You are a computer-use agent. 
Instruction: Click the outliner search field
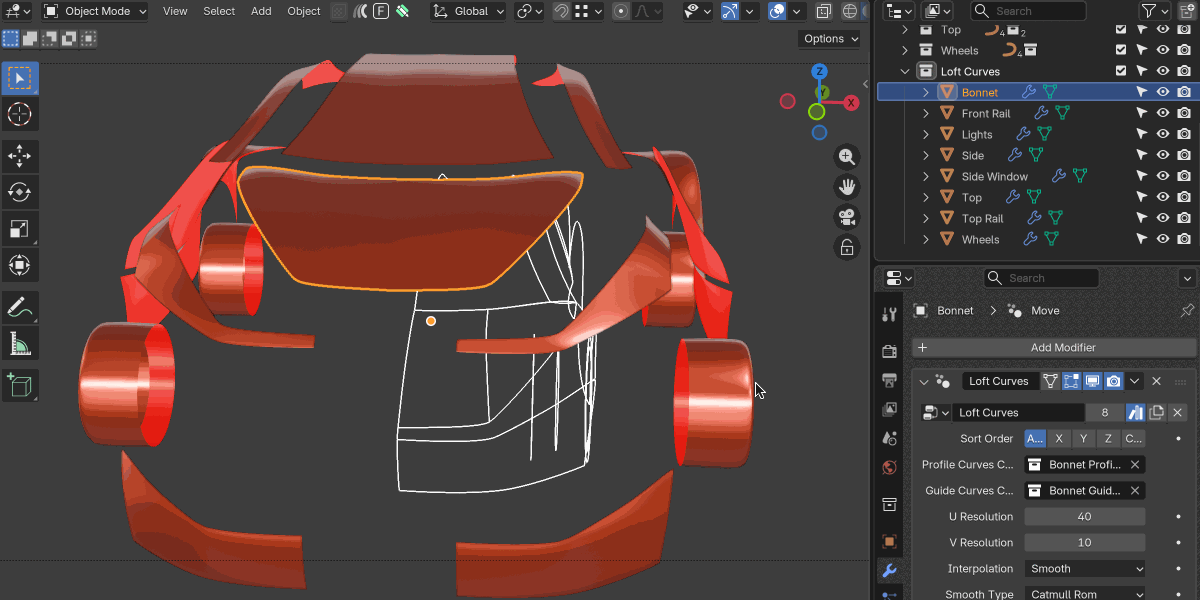[x=1030, y=11]
